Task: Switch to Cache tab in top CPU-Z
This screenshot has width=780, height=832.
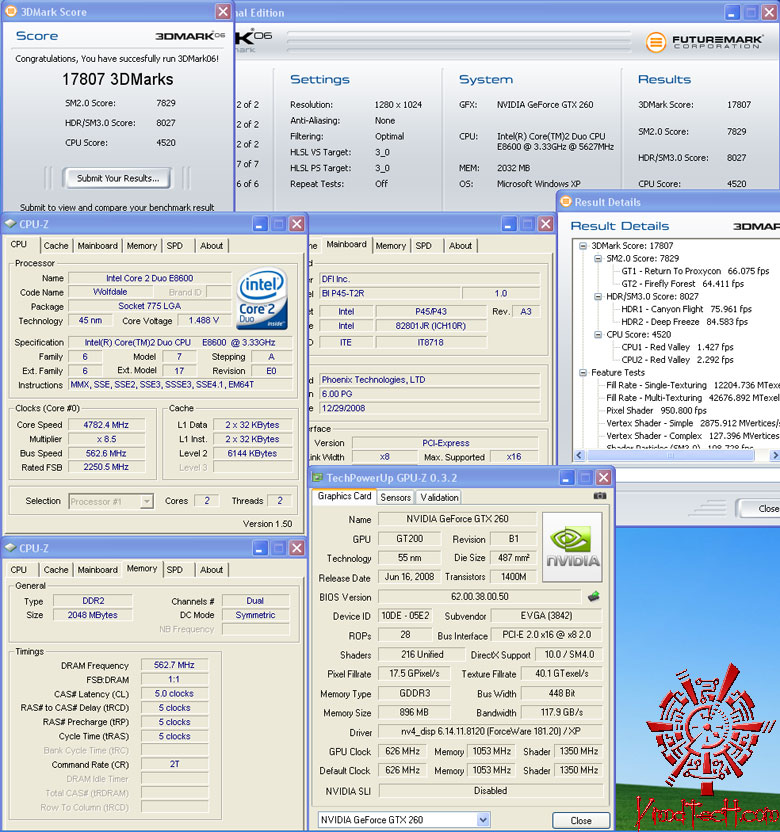Action: pyautogui.click(x=56, y=246)
